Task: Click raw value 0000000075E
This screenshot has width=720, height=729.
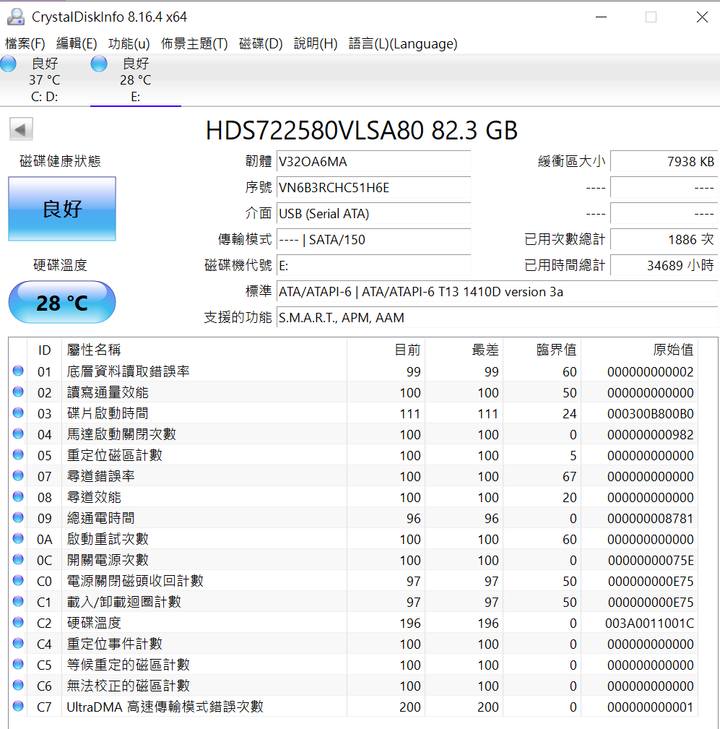Action: tap(650, 560)
